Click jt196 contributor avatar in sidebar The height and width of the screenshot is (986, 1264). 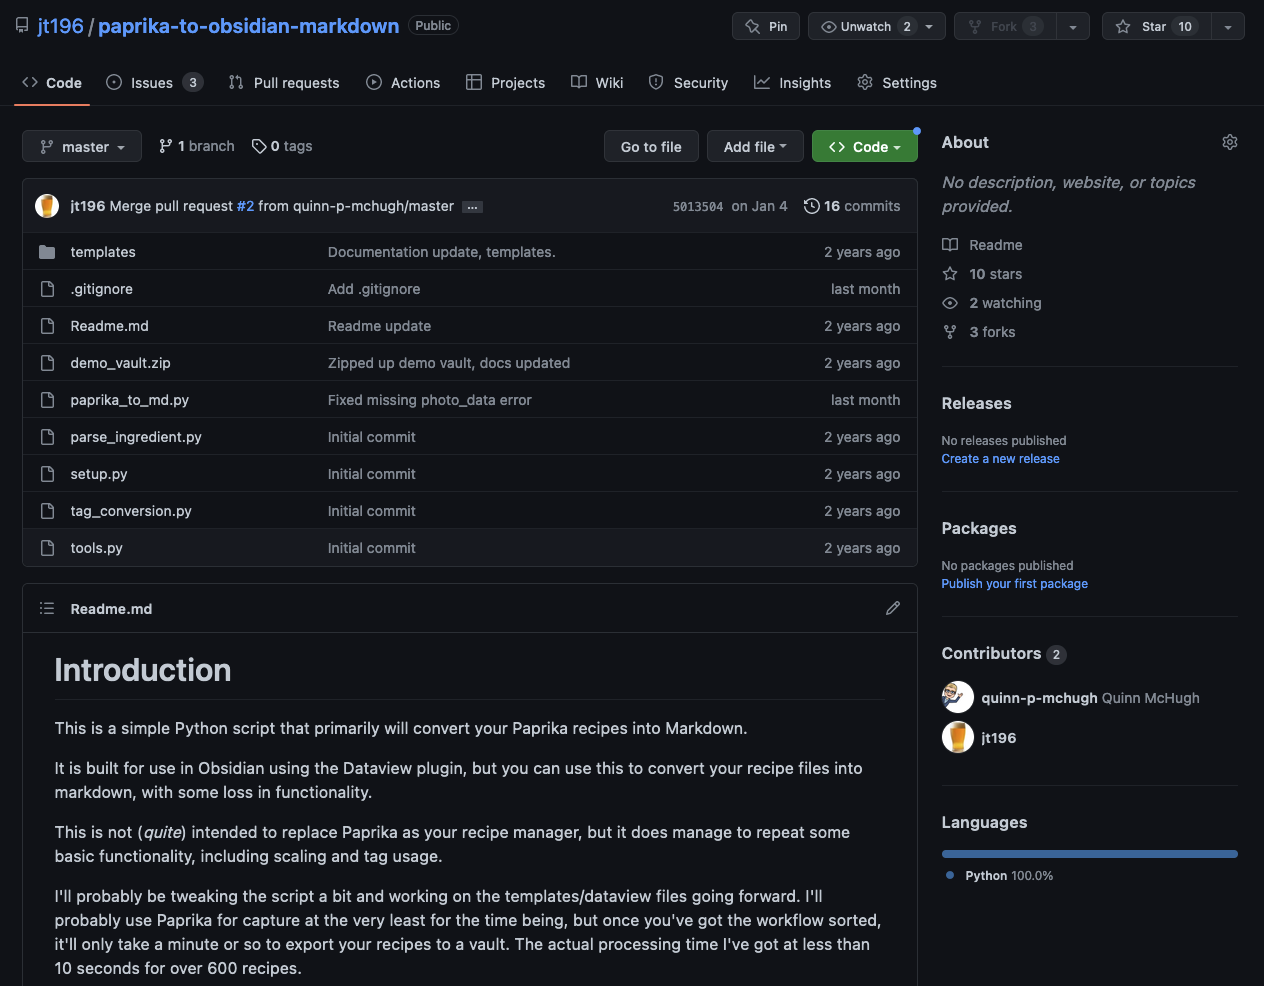(958, 737)
